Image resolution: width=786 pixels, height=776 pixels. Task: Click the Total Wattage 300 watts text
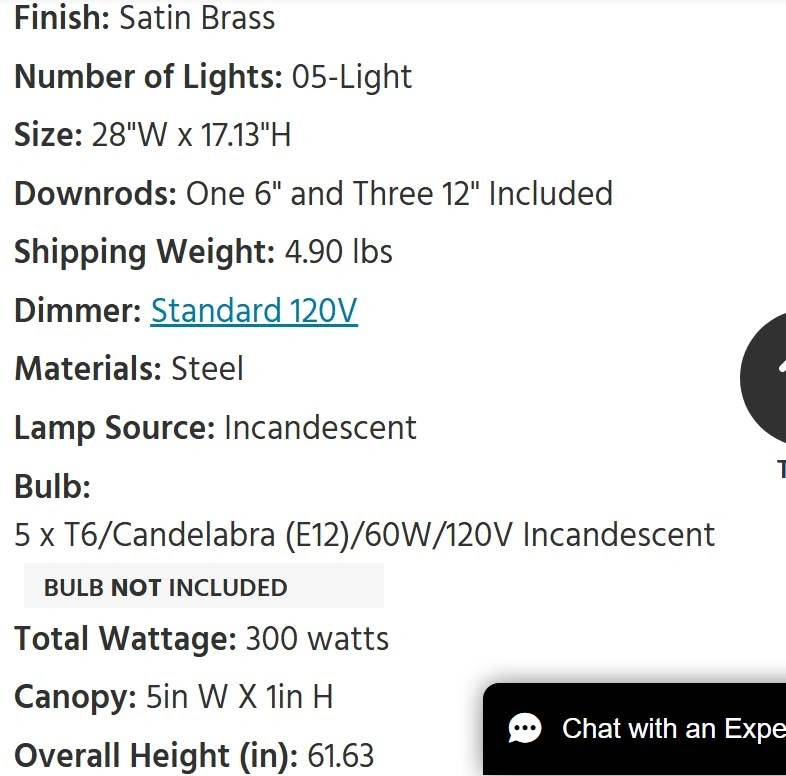pos(201,639)
